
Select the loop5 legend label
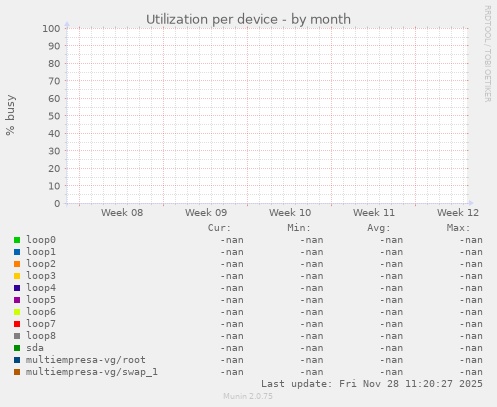[41, 300]
